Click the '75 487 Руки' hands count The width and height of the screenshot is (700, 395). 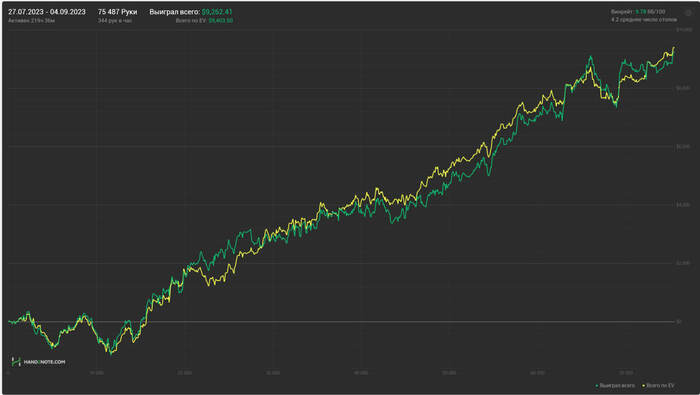pos(117,12)
